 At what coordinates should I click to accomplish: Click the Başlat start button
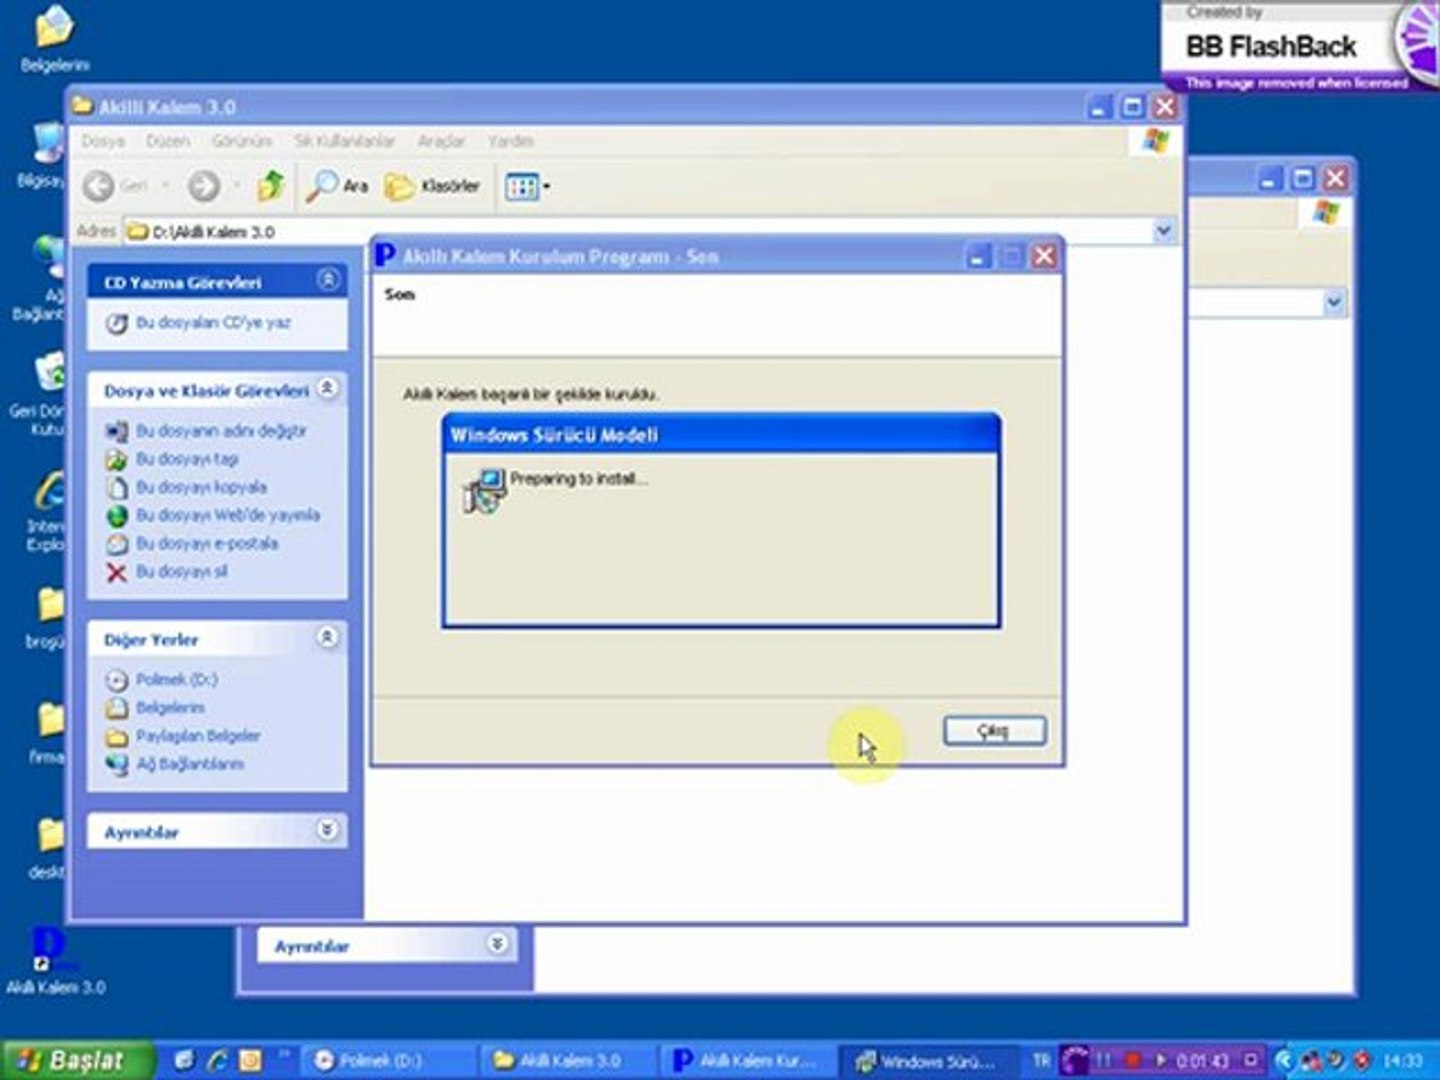78,1060
